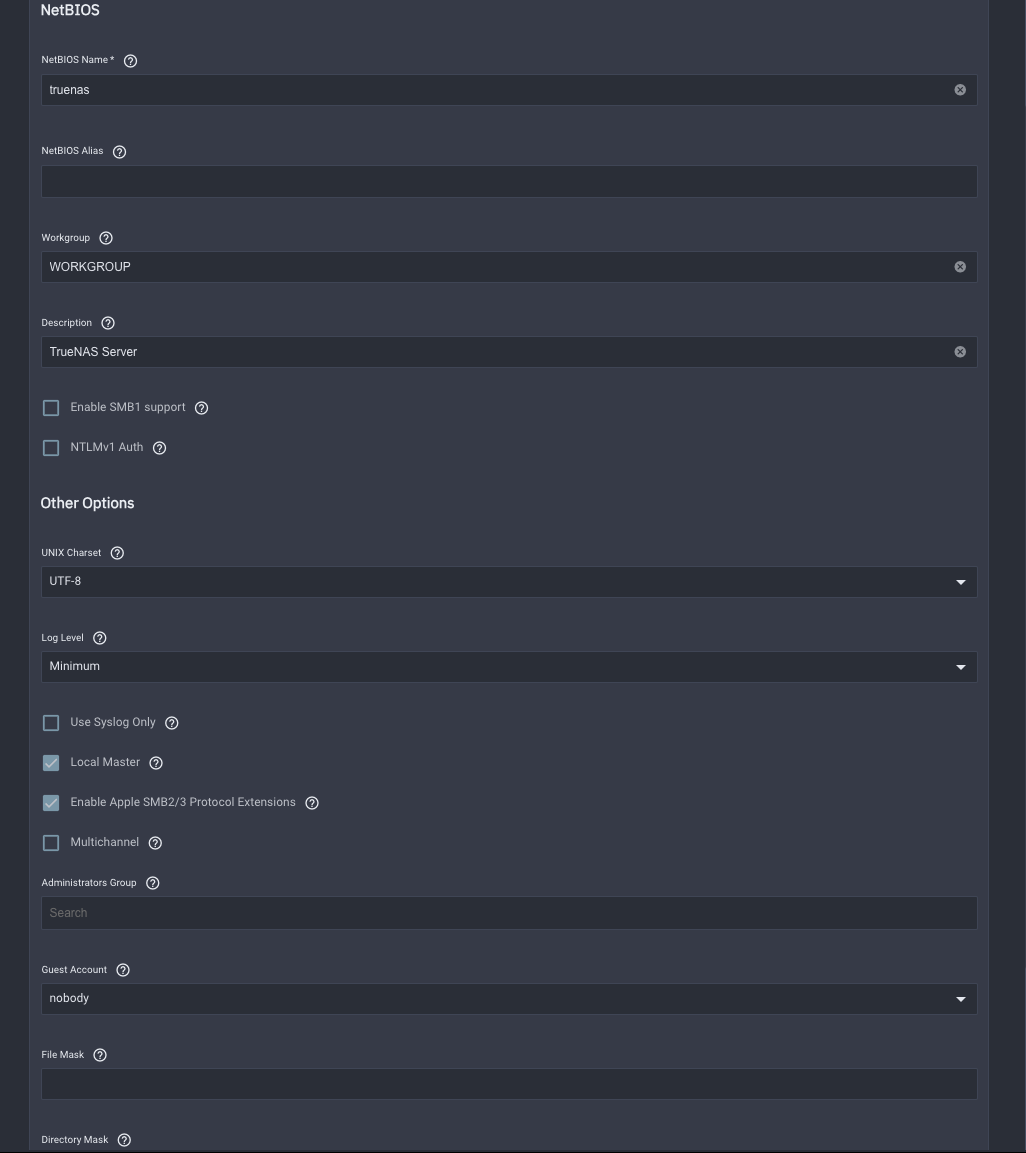Screen dimensions: 1026x1153
Task: Show help for NetBIOS Alias field
Action: tap(119, 151)
